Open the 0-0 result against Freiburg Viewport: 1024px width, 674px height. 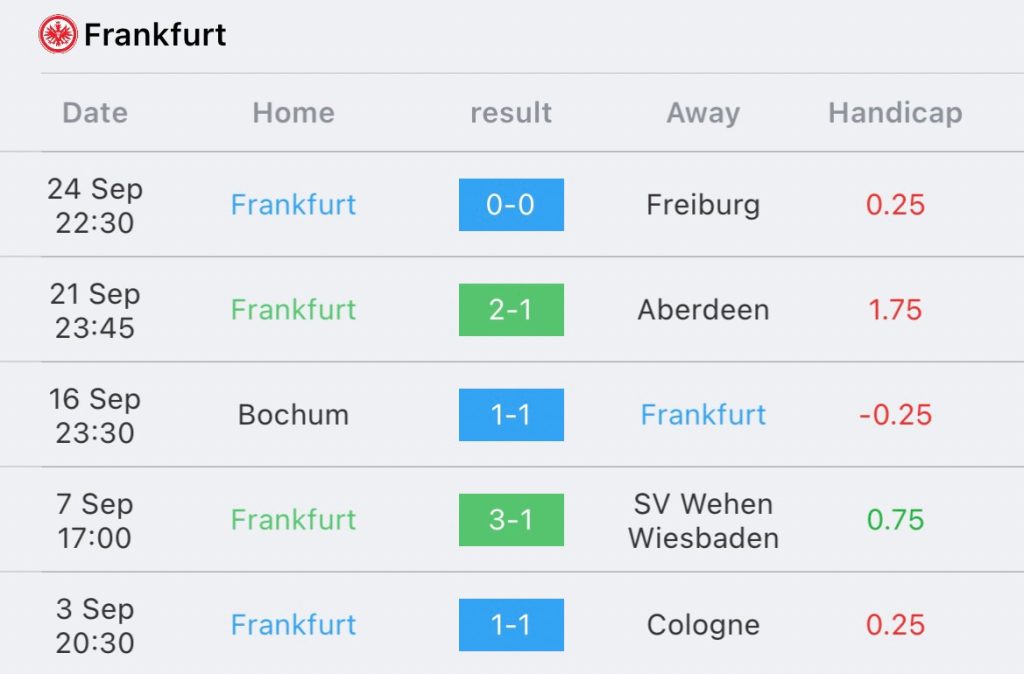[511, 205]
